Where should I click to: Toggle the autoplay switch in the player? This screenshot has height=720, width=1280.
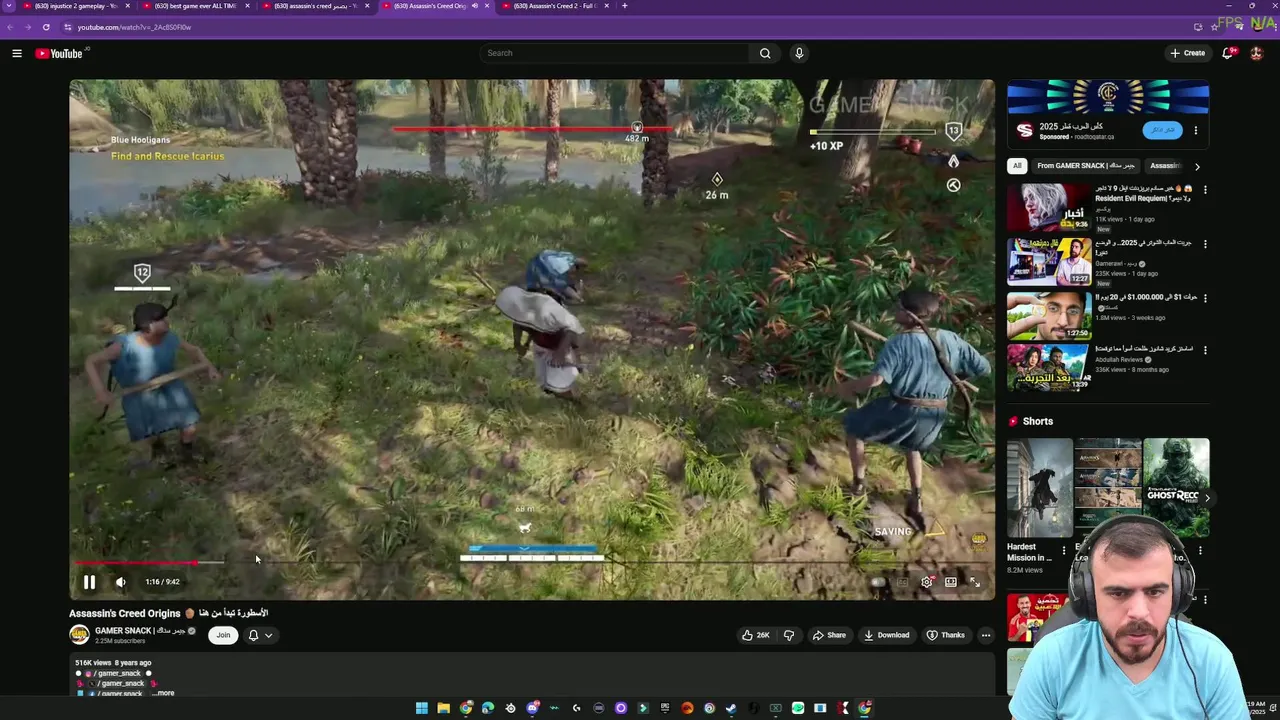pyautogui.click(x=877, y=582)
